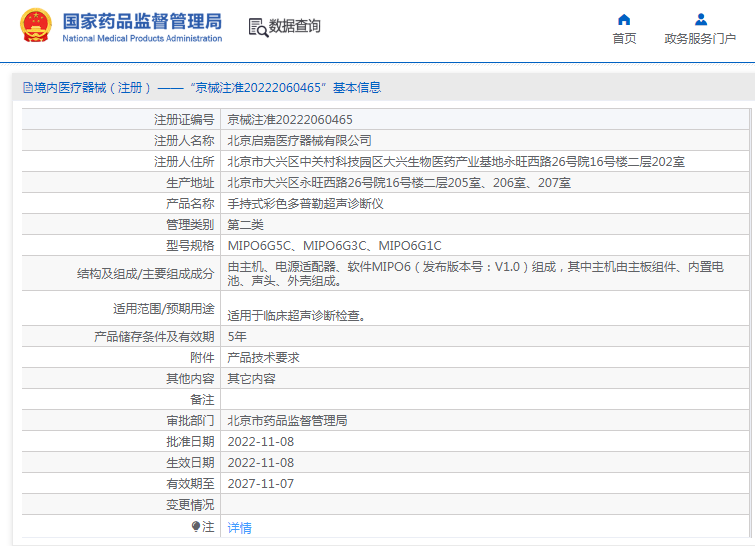755x546 pixels.
Task: Click National Medical Products Administration text
Action: point(142,39)
